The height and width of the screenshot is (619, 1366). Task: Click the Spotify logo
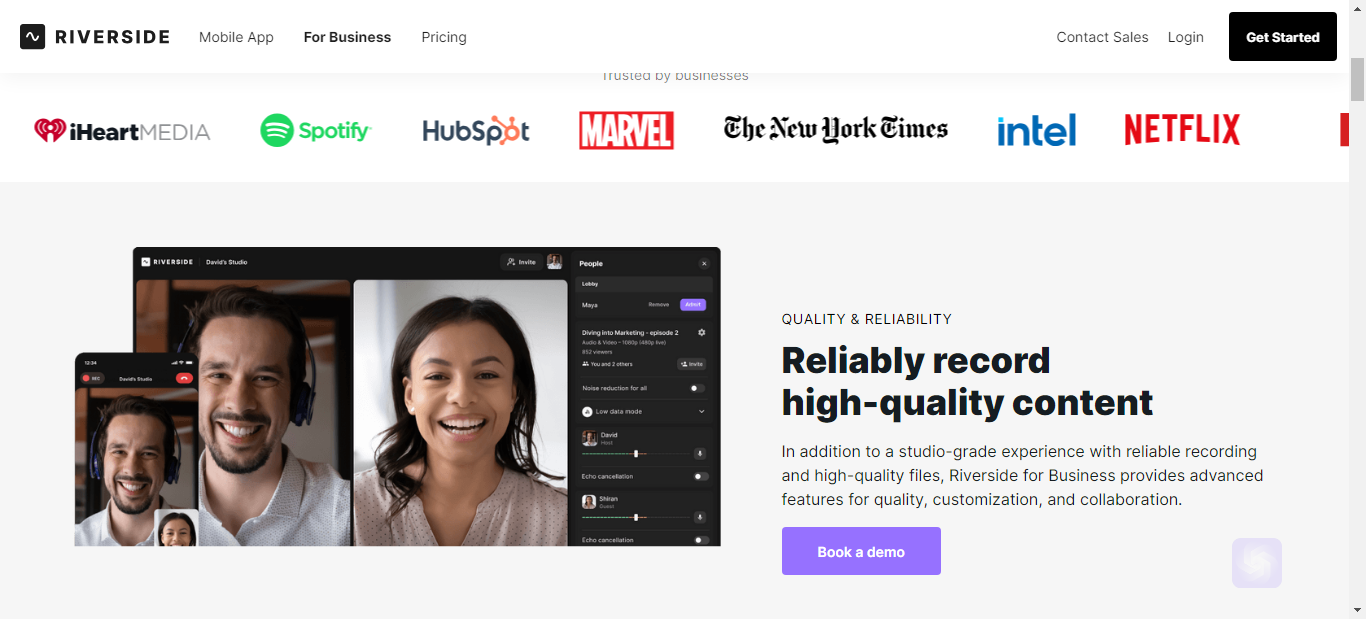click(x=316, y=130)
